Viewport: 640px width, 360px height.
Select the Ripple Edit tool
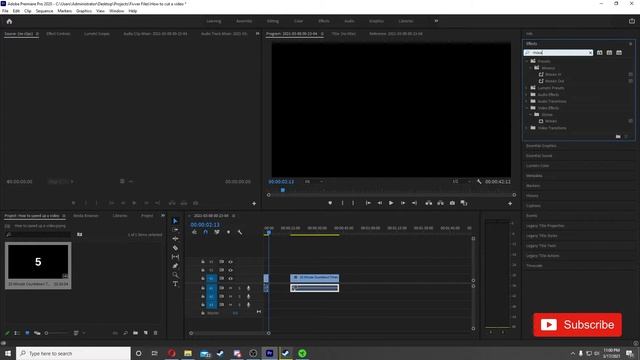176,239
